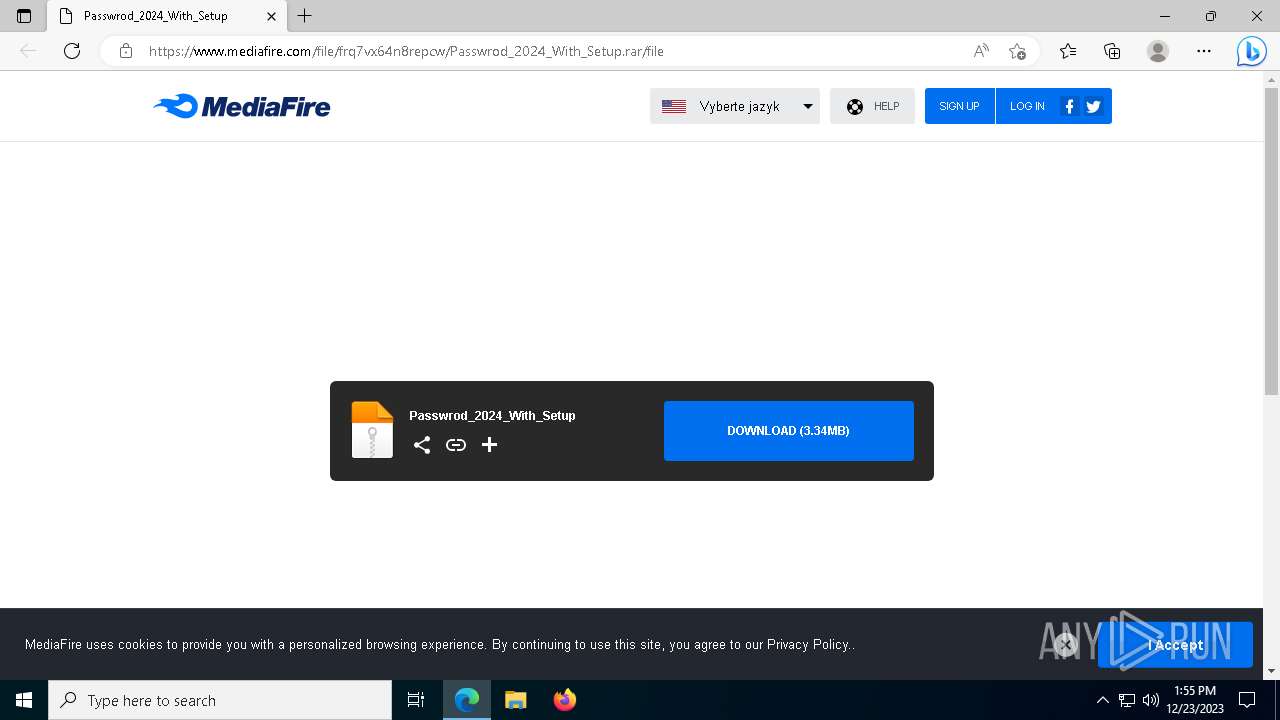Copy link using the chain icon
This screenshot has height=720, width=1280.
point(456,445)
